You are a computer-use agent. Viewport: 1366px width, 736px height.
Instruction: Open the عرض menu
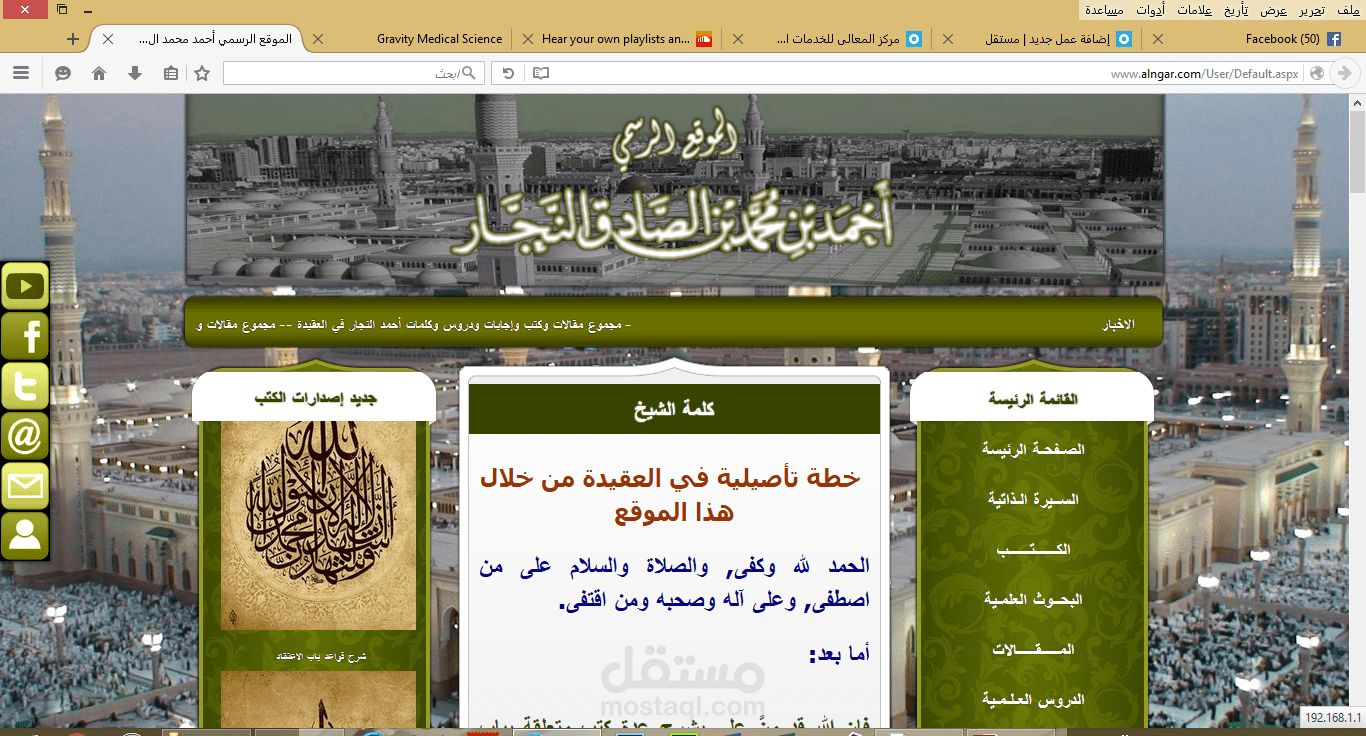pos(1274,10)
